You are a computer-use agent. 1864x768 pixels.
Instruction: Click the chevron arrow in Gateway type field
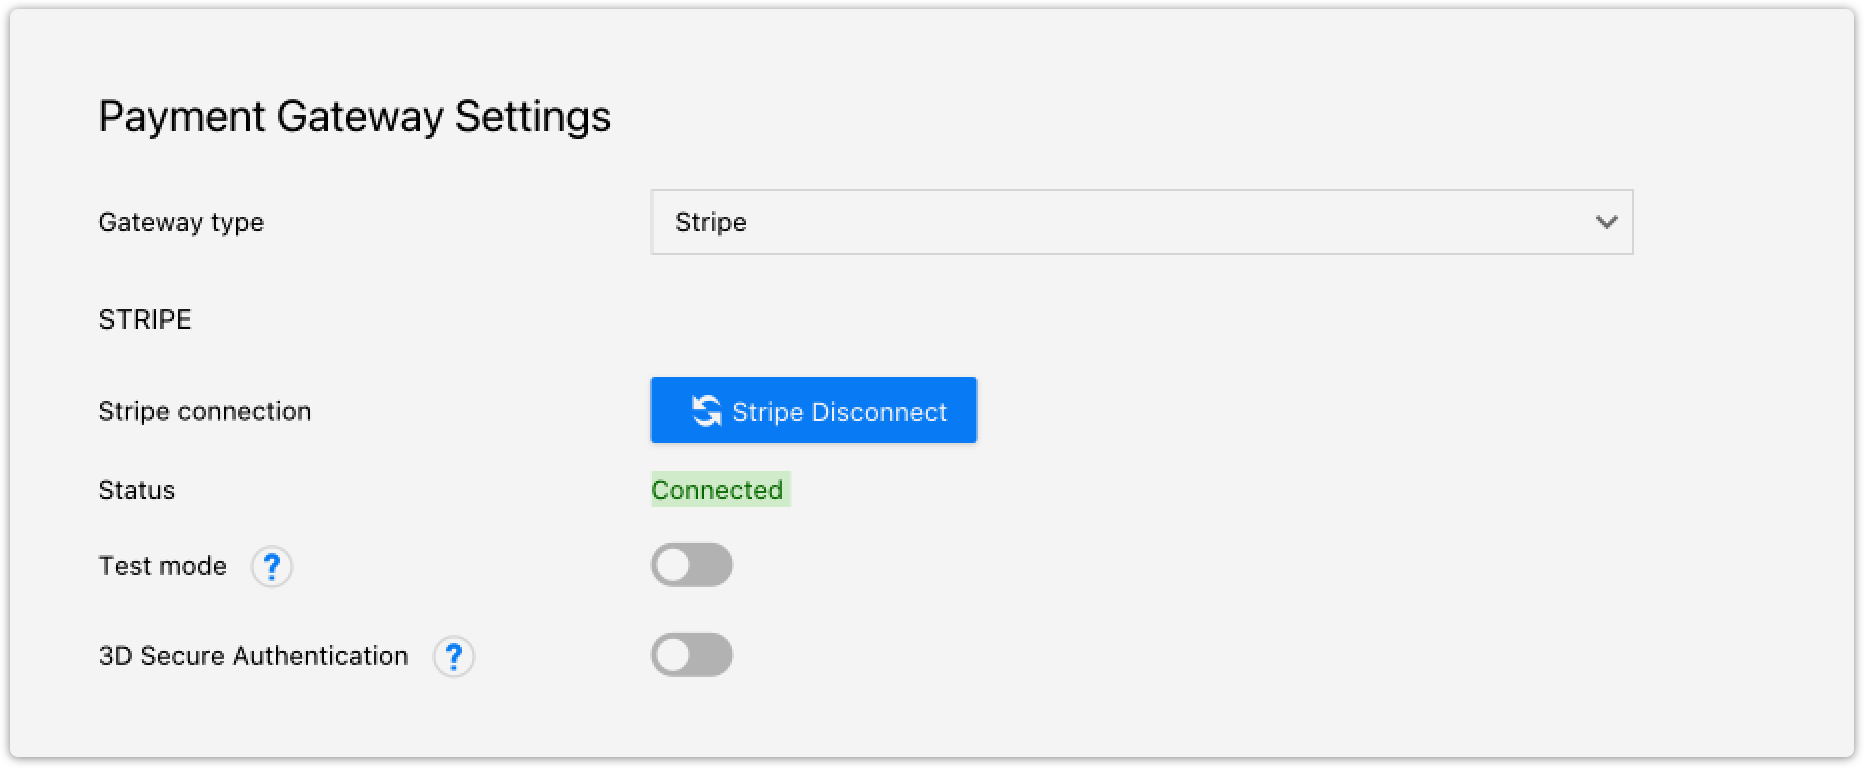pos(1606,222)
